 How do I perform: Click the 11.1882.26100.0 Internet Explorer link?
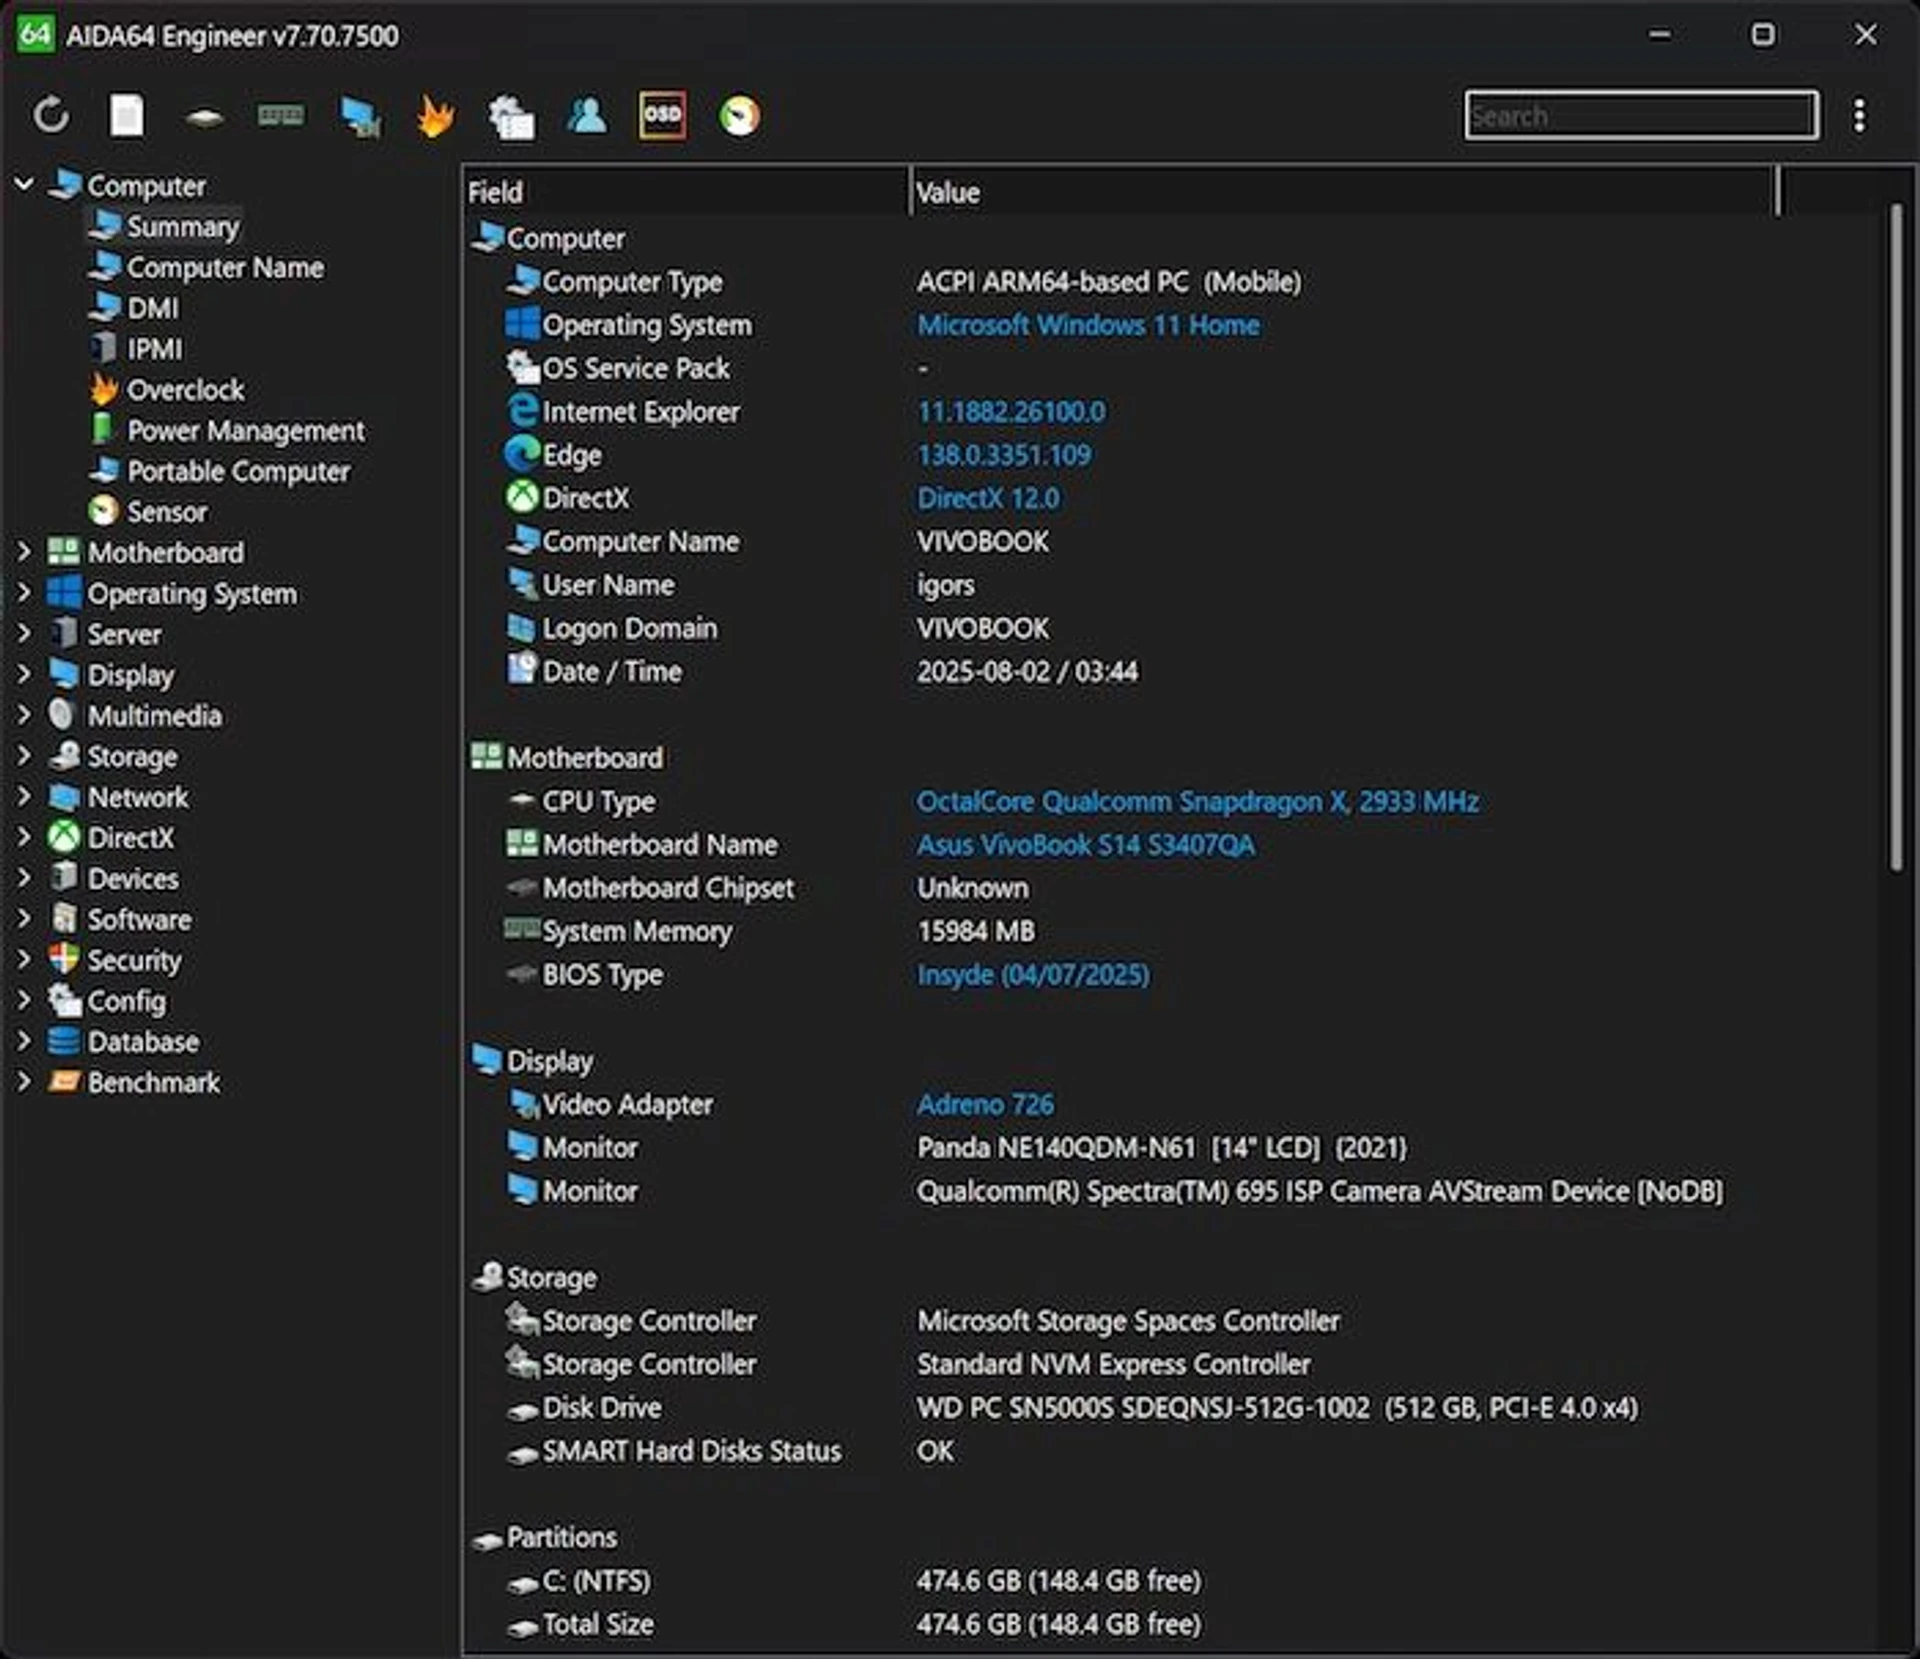(1011, 411)
